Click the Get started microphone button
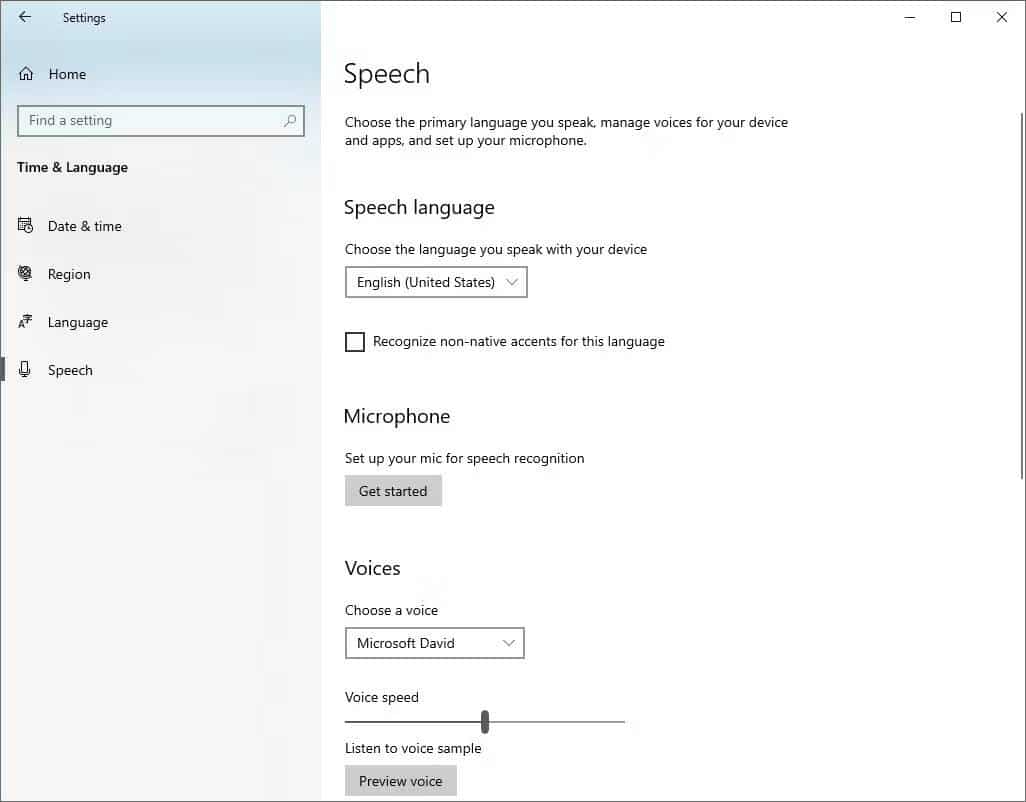The height and width of the screenshot is (802, 1026). (393, 490)
